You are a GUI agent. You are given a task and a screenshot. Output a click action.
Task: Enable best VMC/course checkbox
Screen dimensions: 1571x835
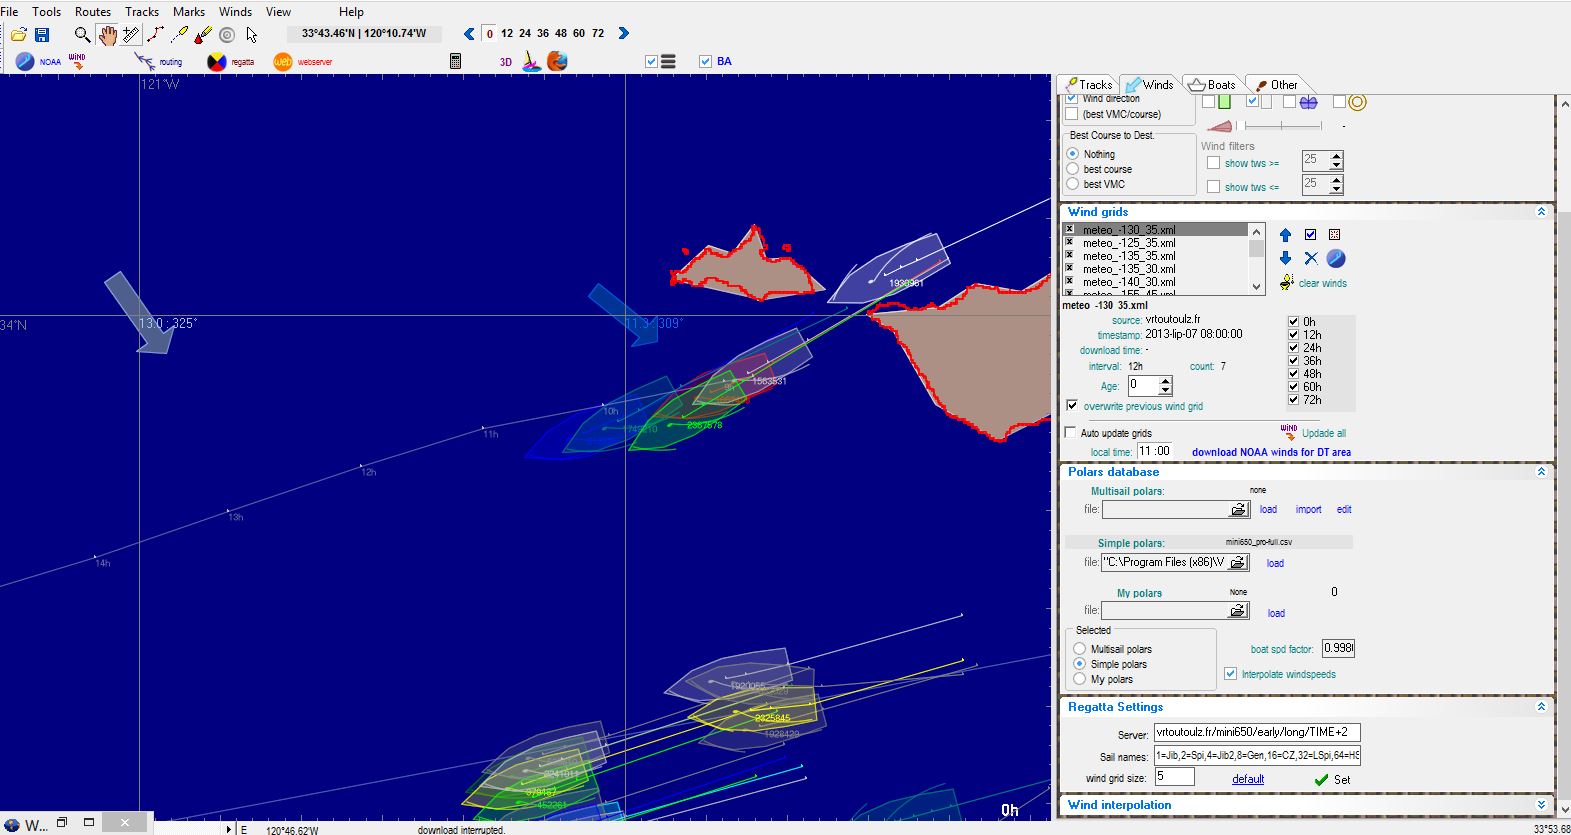[x=1072, y=114]
